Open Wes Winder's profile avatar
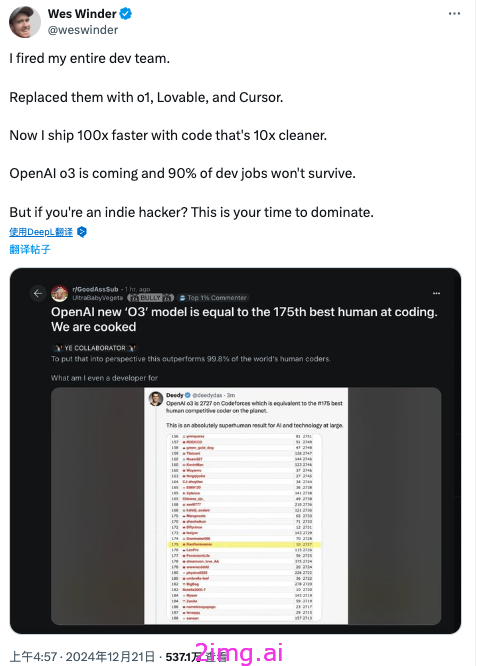The width and height of the screenshot is (477, 666). pos(25,22)
